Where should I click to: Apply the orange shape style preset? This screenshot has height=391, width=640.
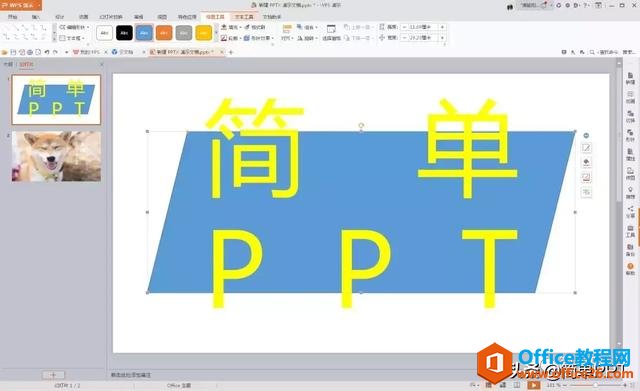pos(164,33)
